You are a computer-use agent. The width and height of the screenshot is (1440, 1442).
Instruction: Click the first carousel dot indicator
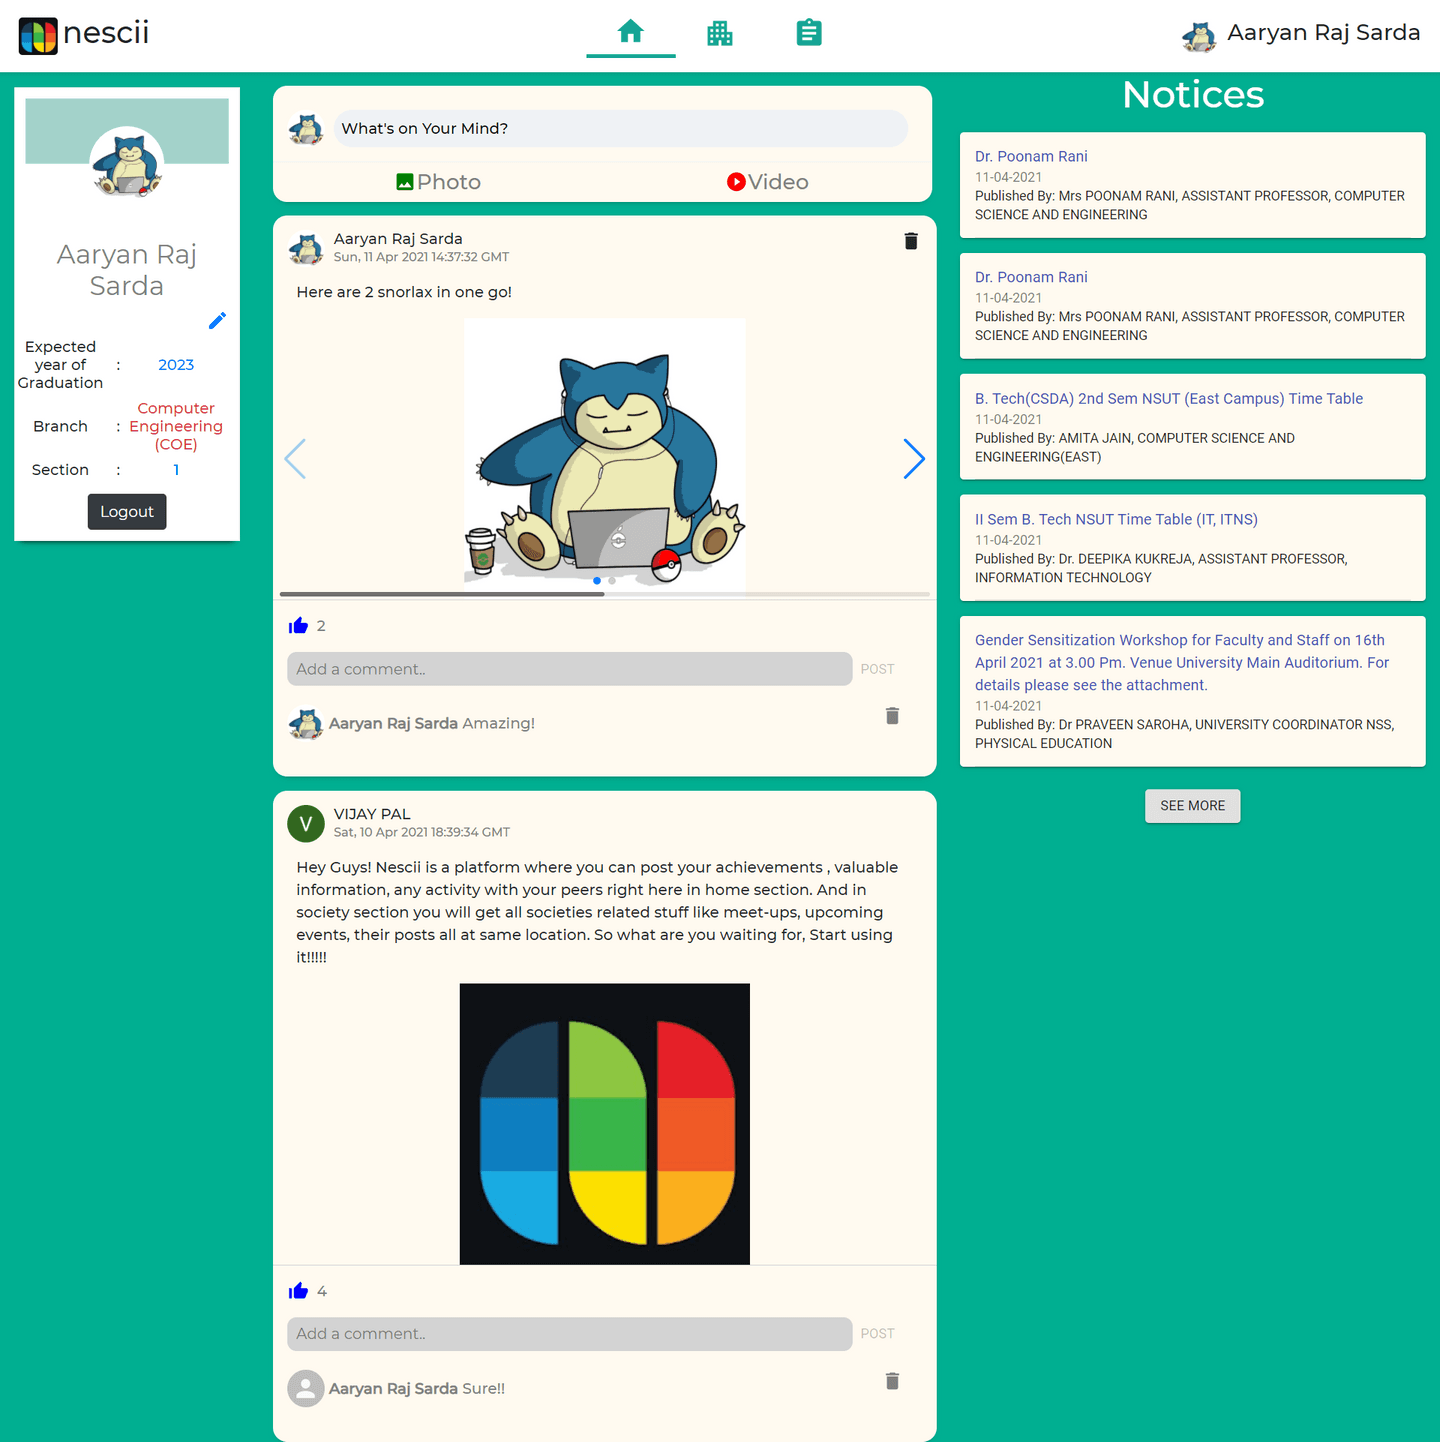point(597,581)
